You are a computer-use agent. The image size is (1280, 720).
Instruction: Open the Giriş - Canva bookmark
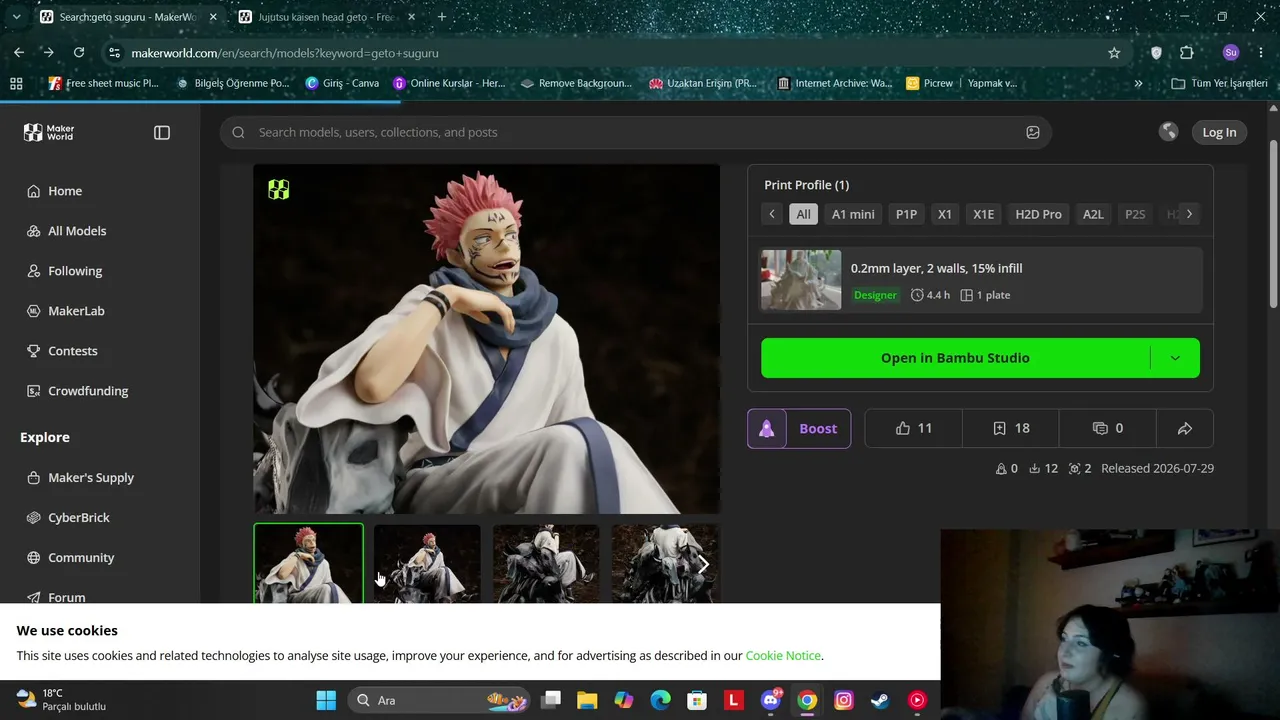pyautogui.click(x=342, y=83)
